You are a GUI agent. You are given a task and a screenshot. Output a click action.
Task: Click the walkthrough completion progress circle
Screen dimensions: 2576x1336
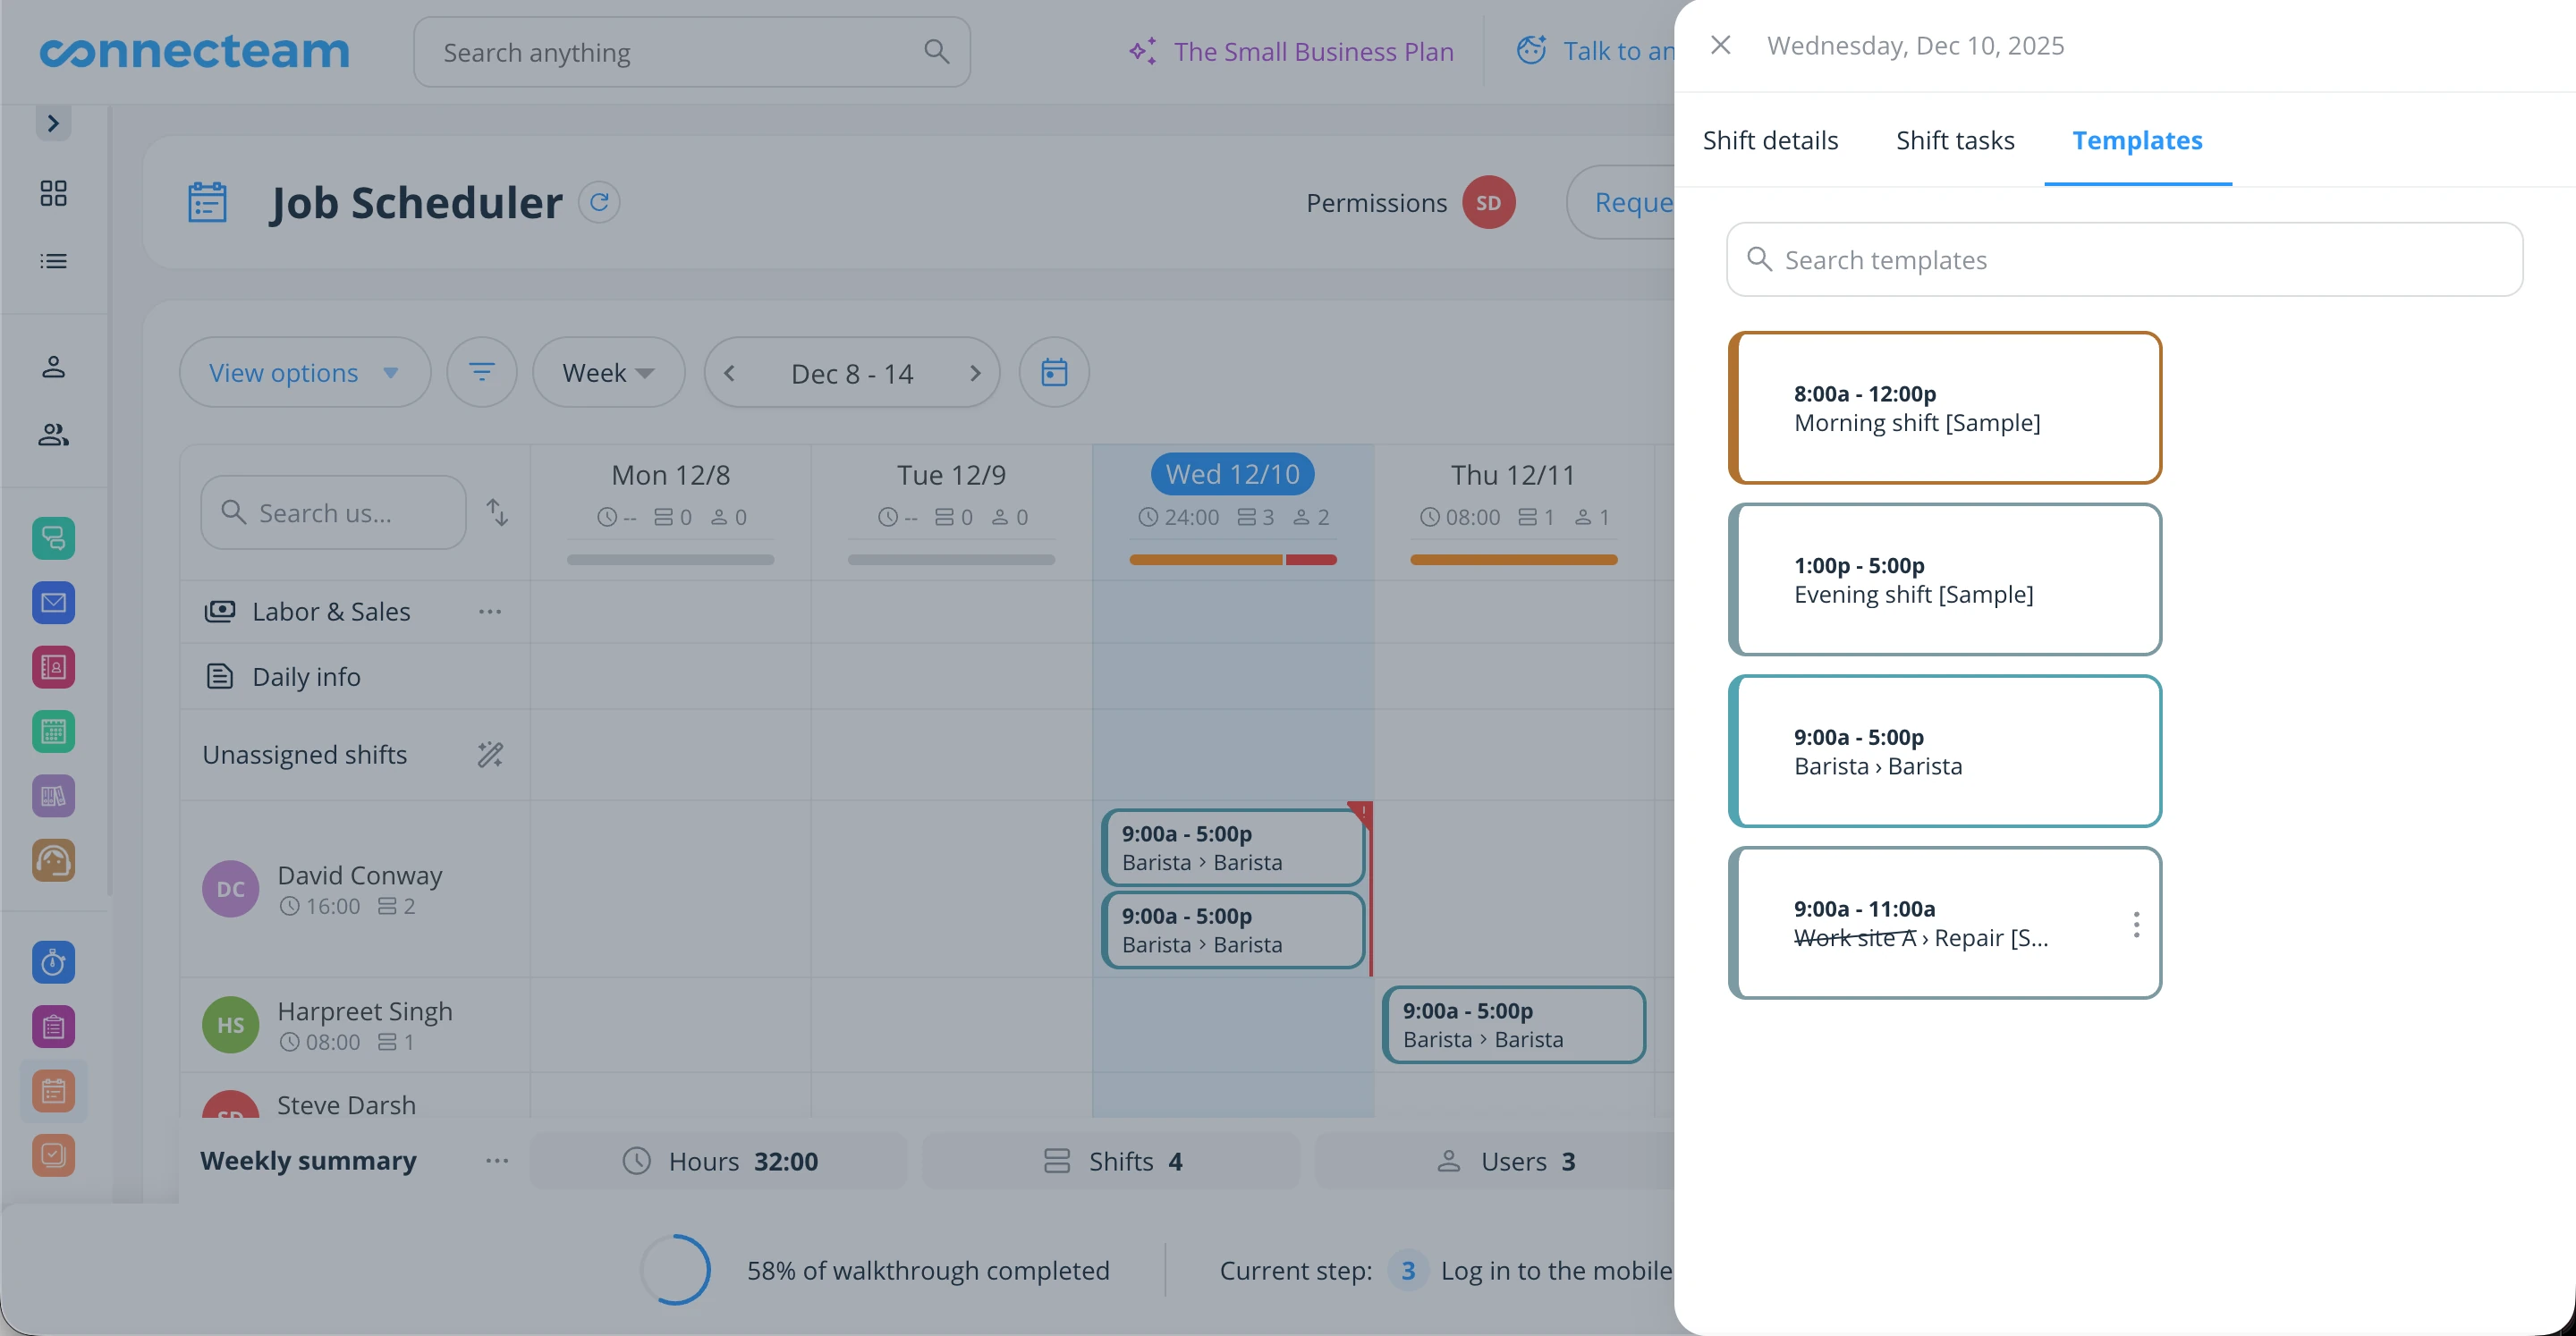click(x=676, y=1269)
